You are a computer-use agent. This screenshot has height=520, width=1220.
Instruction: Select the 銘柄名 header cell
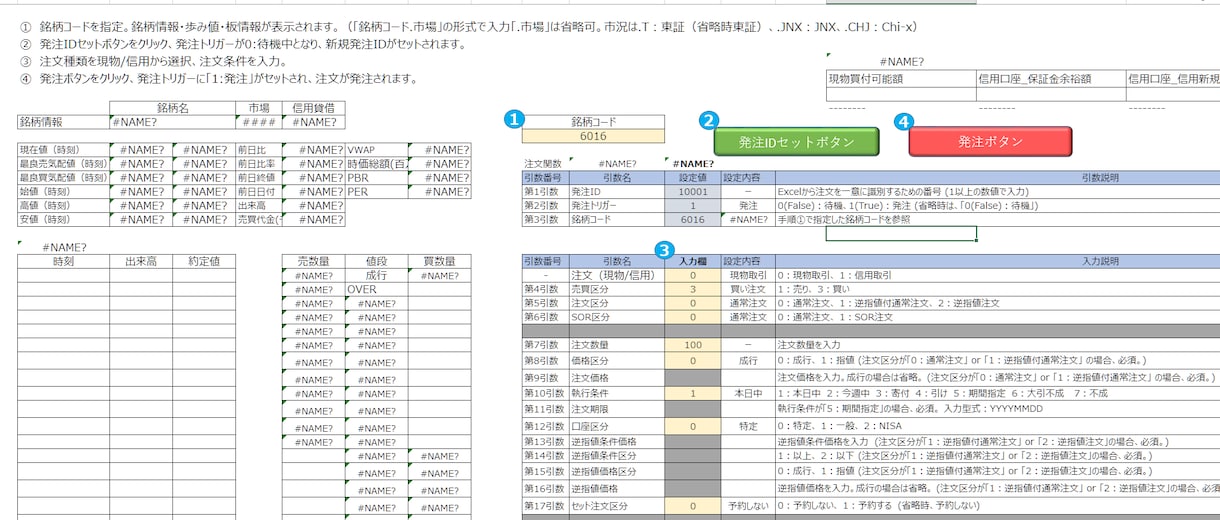(x=171, y=107)
